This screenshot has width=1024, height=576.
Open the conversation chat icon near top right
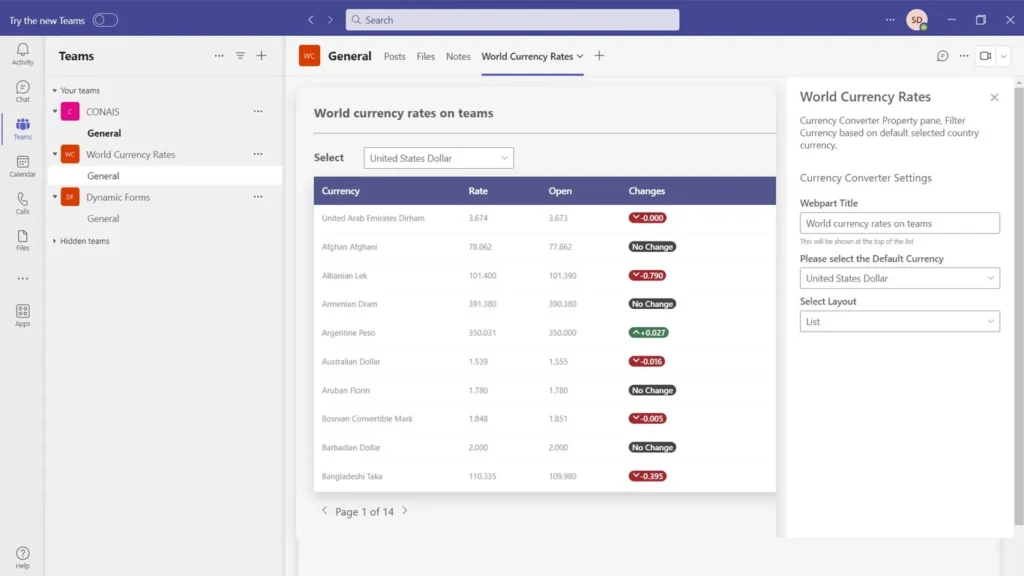point(941,57)
